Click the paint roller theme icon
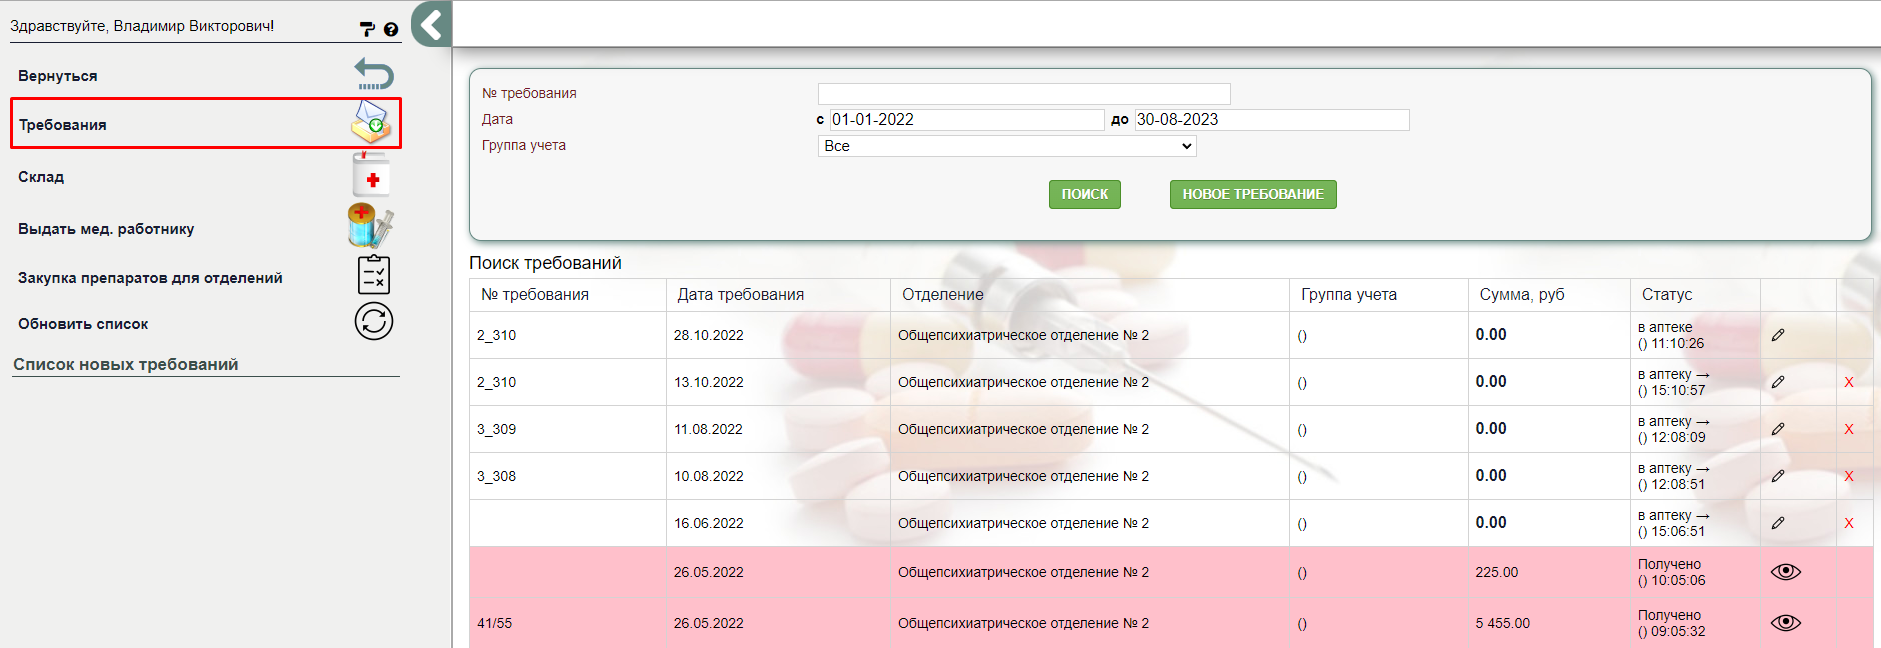 tap(367, 30)
